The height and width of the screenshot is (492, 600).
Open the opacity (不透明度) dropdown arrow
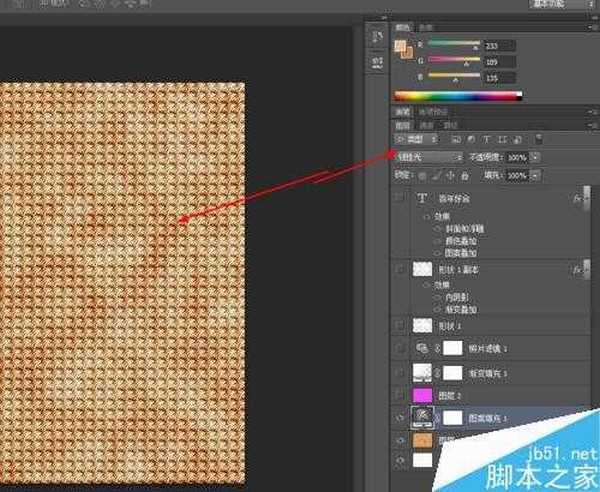535,158
